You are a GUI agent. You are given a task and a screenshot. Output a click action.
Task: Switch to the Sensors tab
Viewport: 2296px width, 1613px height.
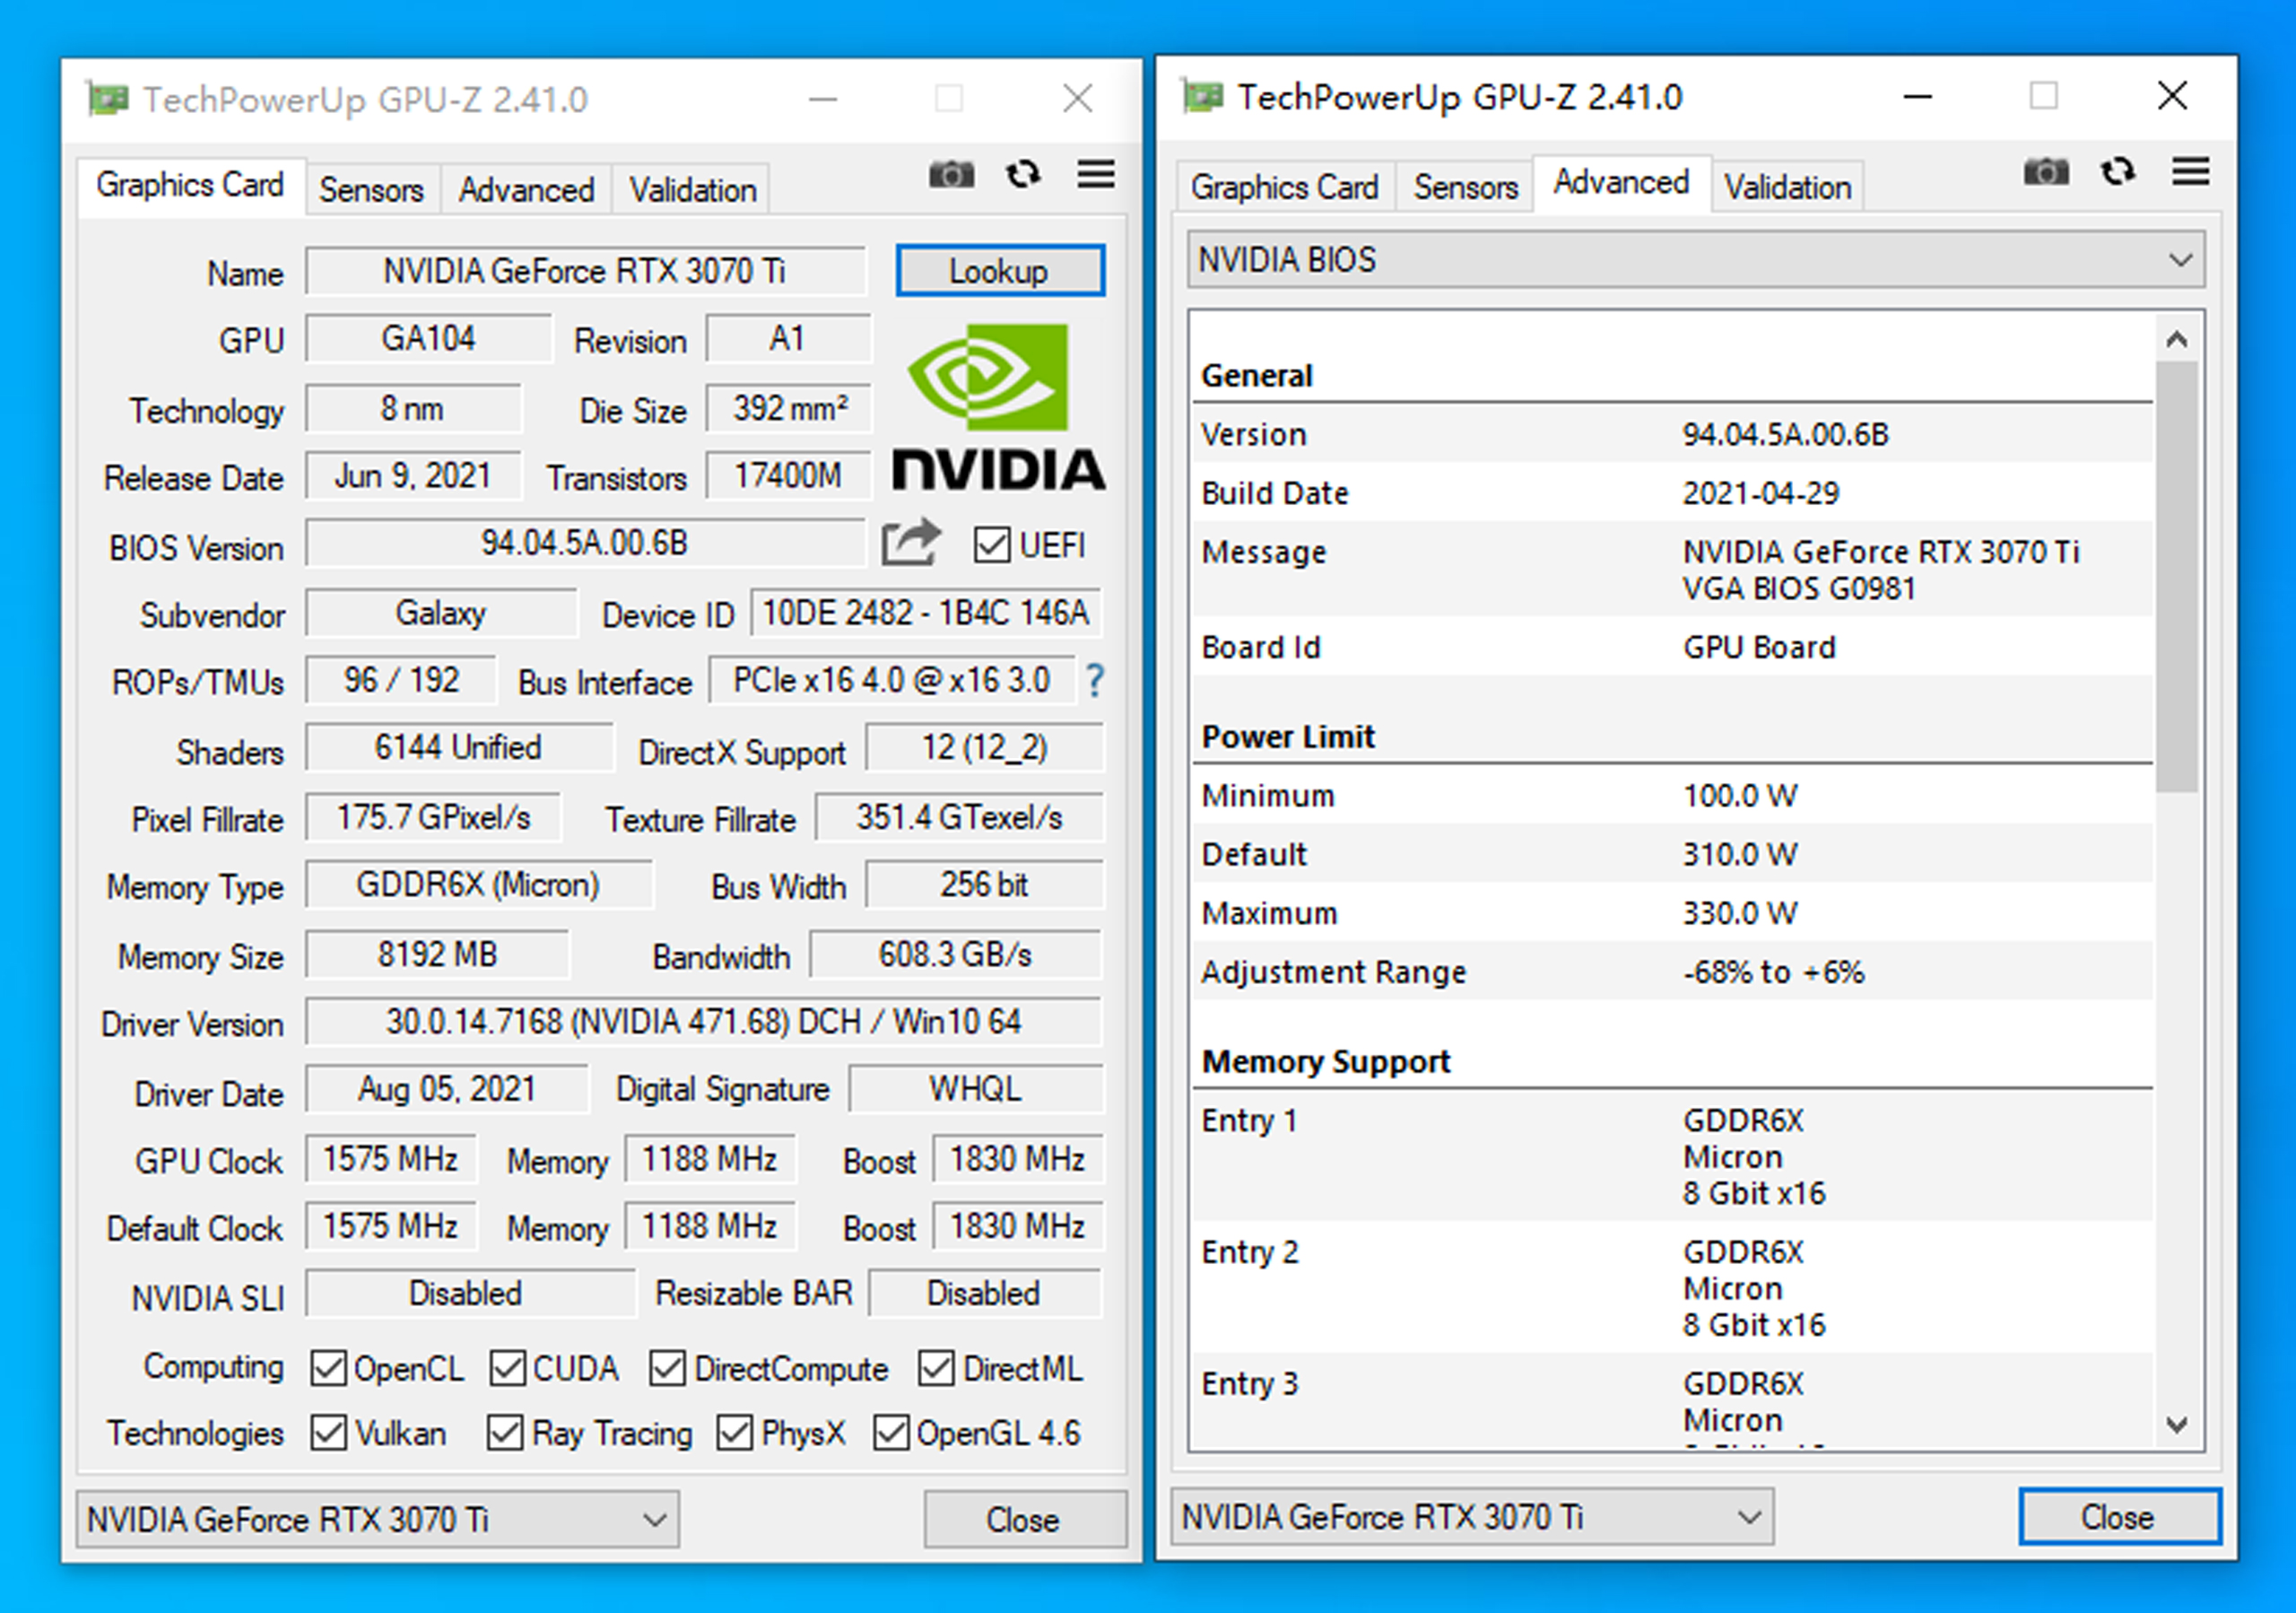pyautogui.click(x=371, y=189)
